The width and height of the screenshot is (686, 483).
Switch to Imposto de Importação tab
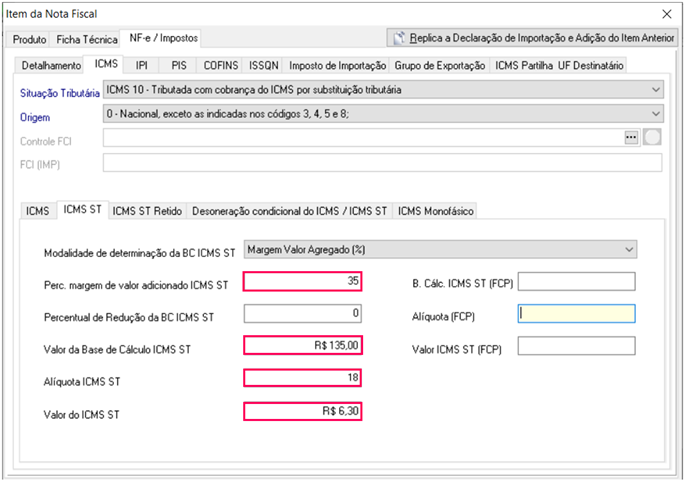339,65
